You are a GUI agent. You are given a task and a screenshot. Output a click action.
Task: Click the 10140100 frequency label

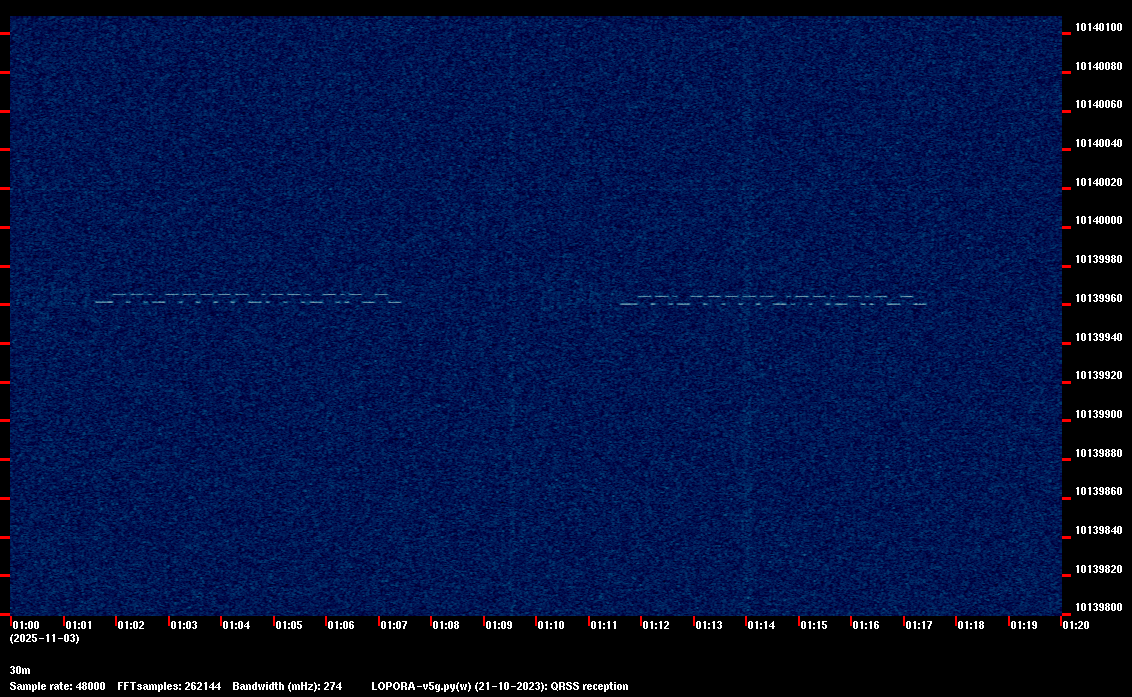1099,27
